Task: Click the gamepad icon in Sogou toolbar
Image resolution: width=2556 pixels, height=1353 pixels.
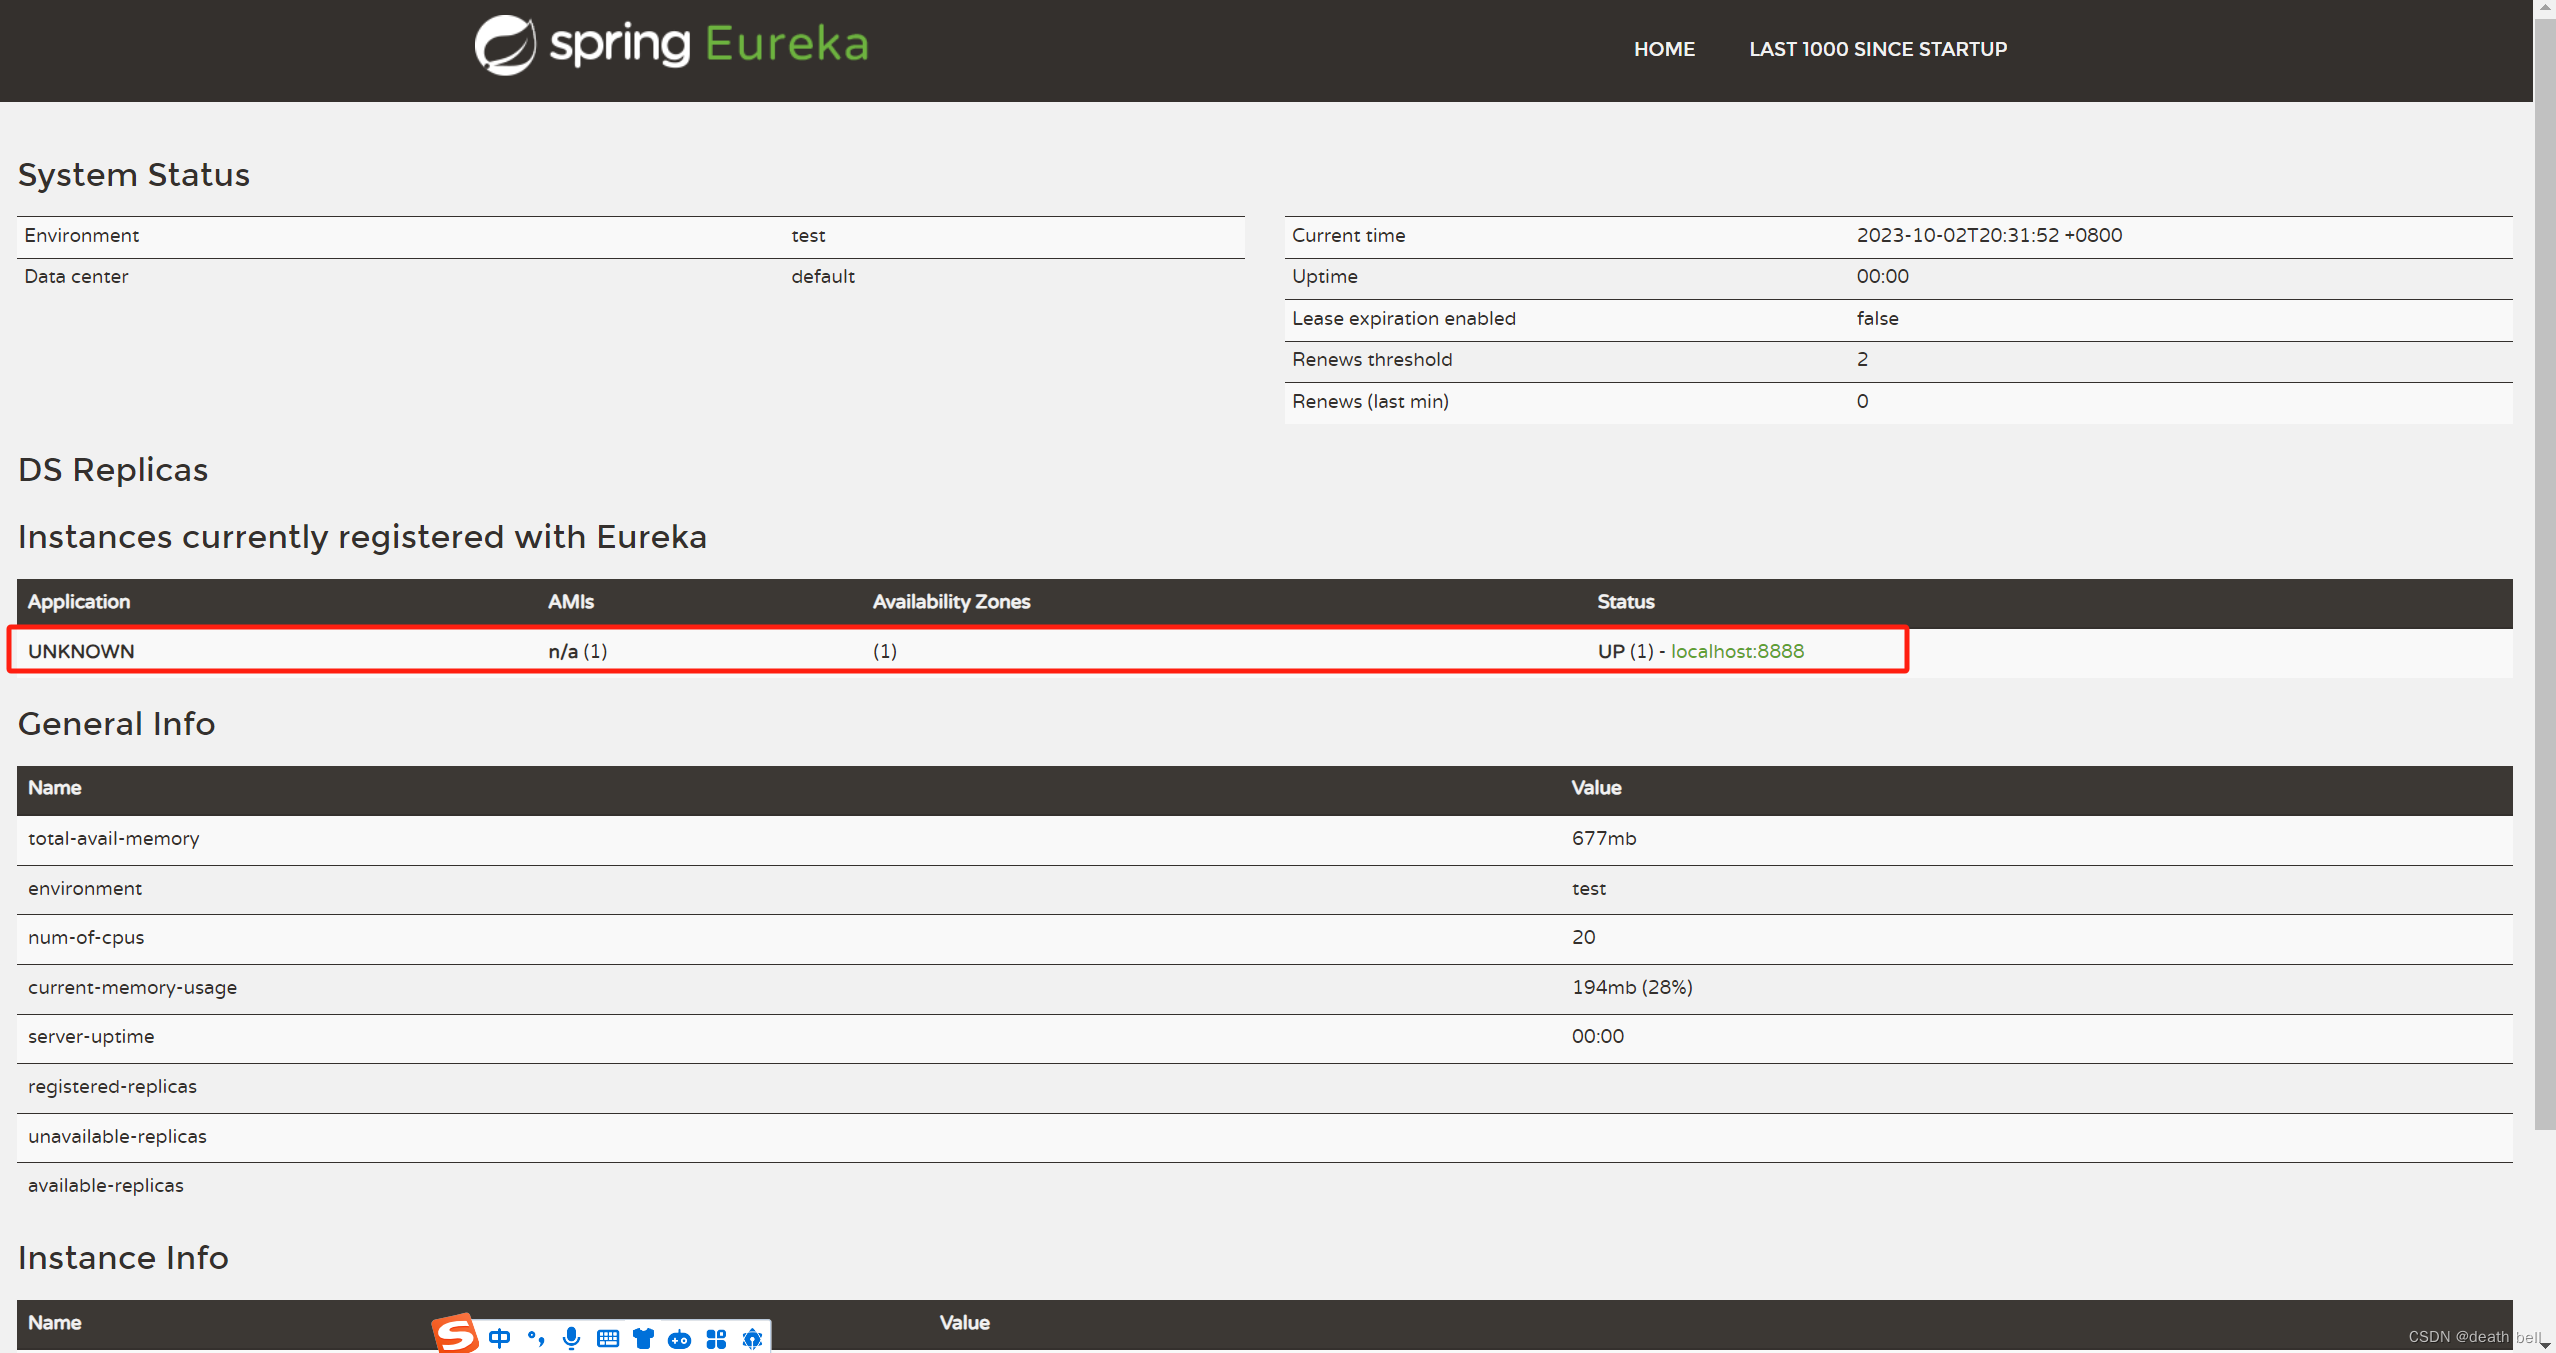Action: pos(679,1338)
